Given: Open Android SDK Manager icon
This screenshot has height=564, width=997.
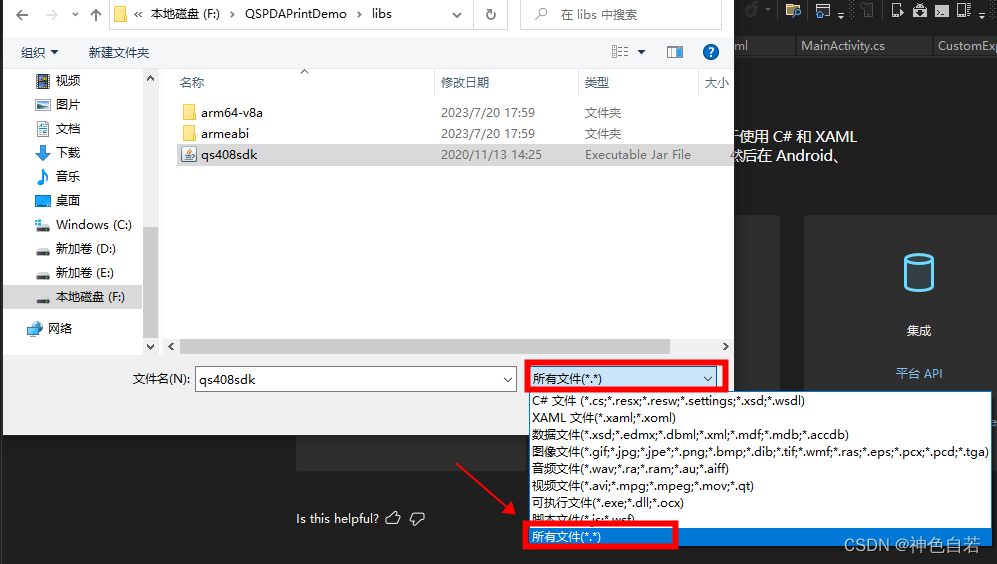Looking at the screenshot, I should pos(919,10).
